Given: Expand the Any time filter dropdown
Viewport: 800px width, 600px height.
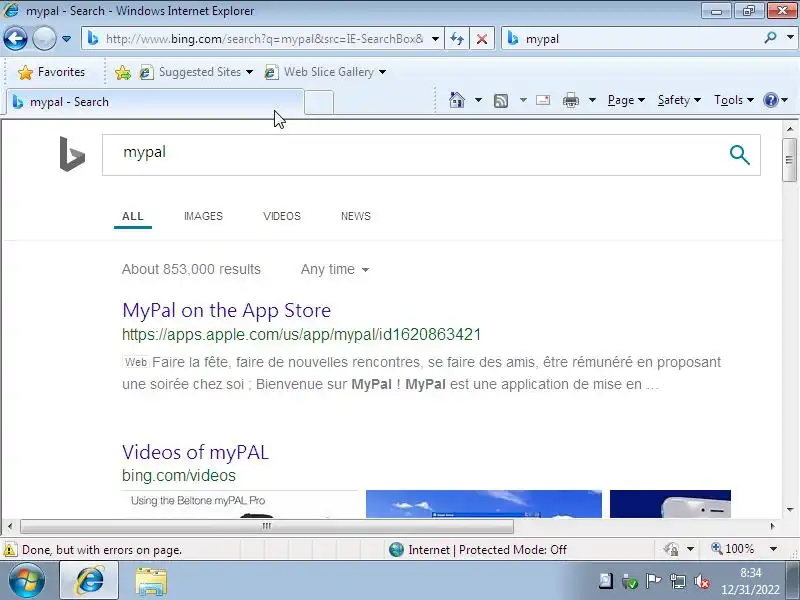Looking at the screenshot, I should coord(335,269).
